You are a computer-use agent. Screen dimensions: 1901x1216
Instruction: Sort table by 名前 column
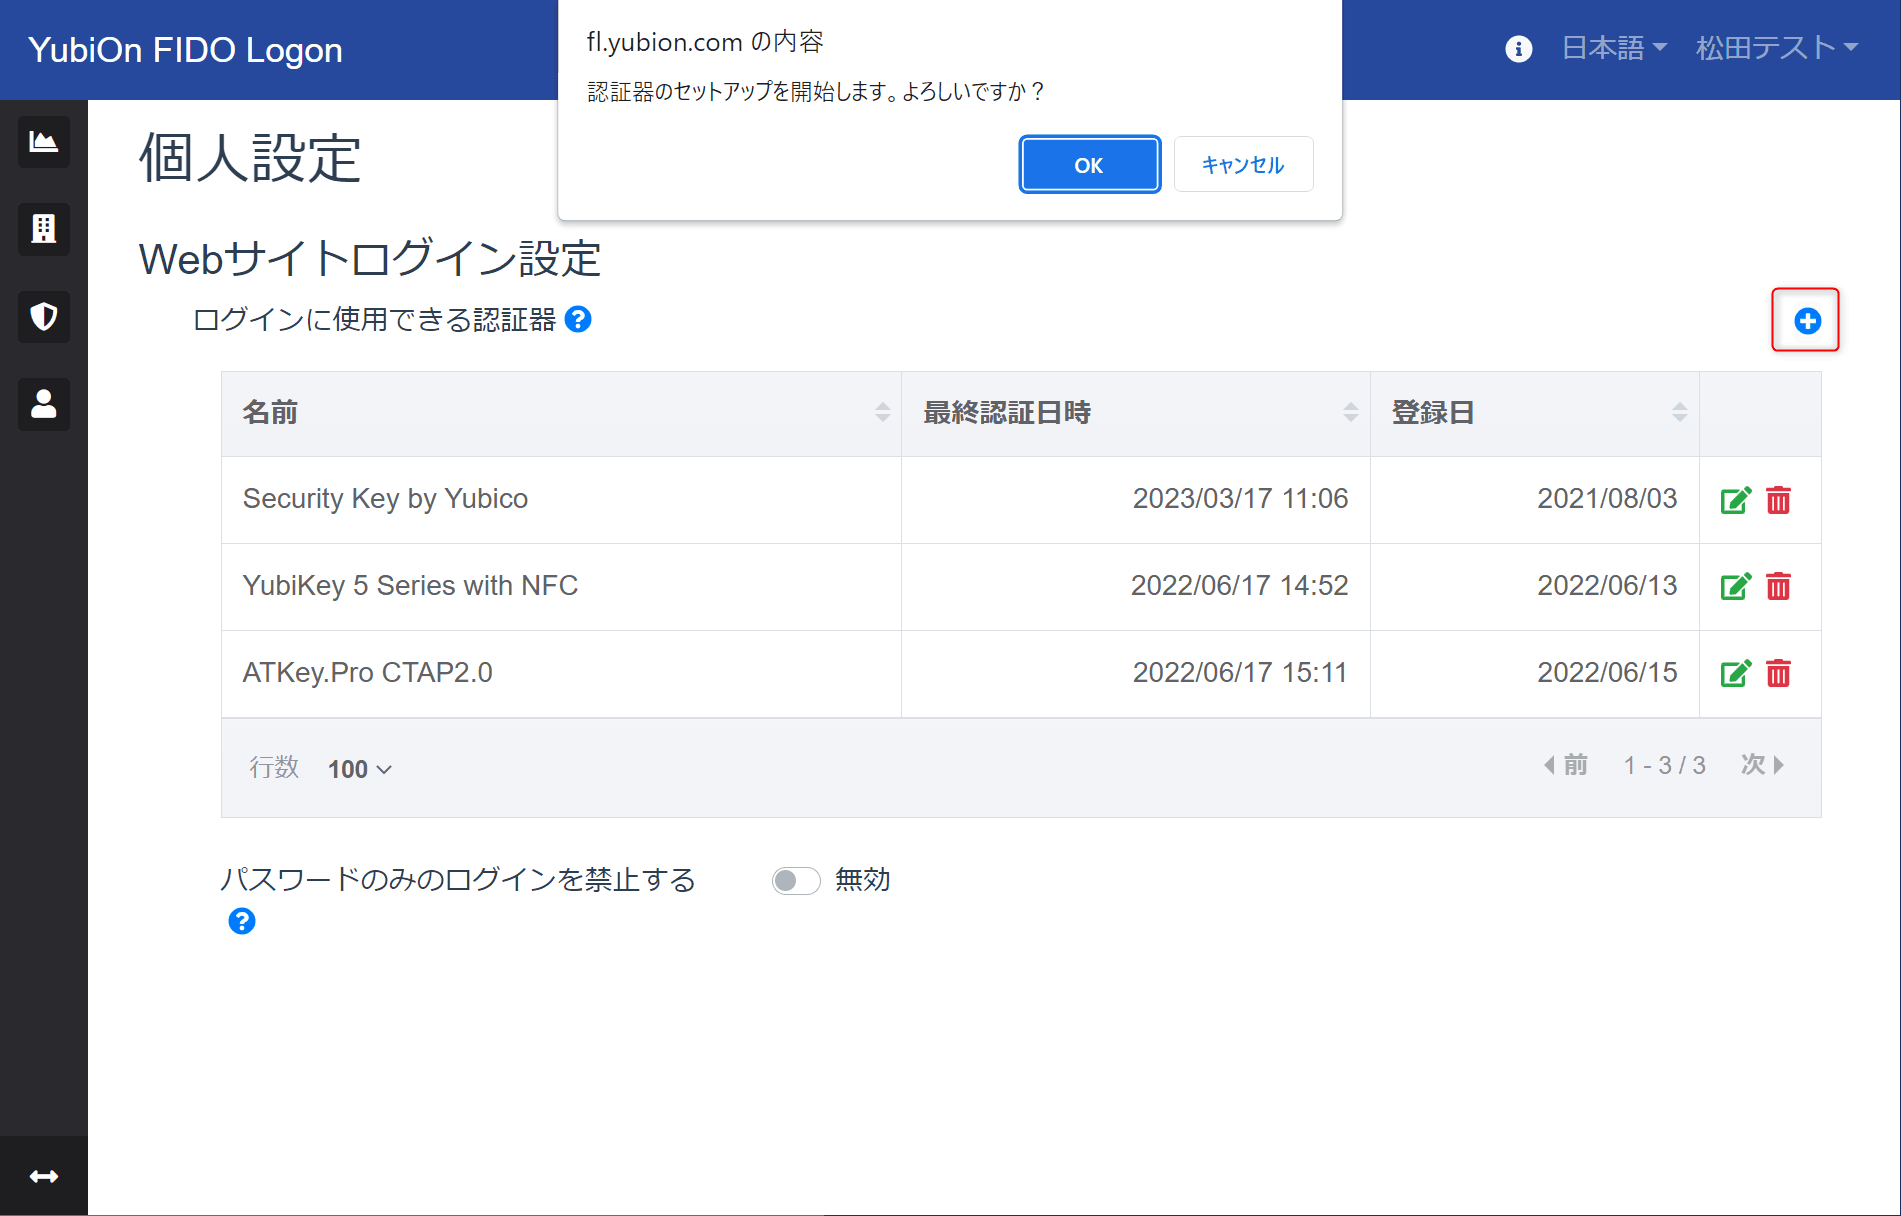[x=561, y=413]
